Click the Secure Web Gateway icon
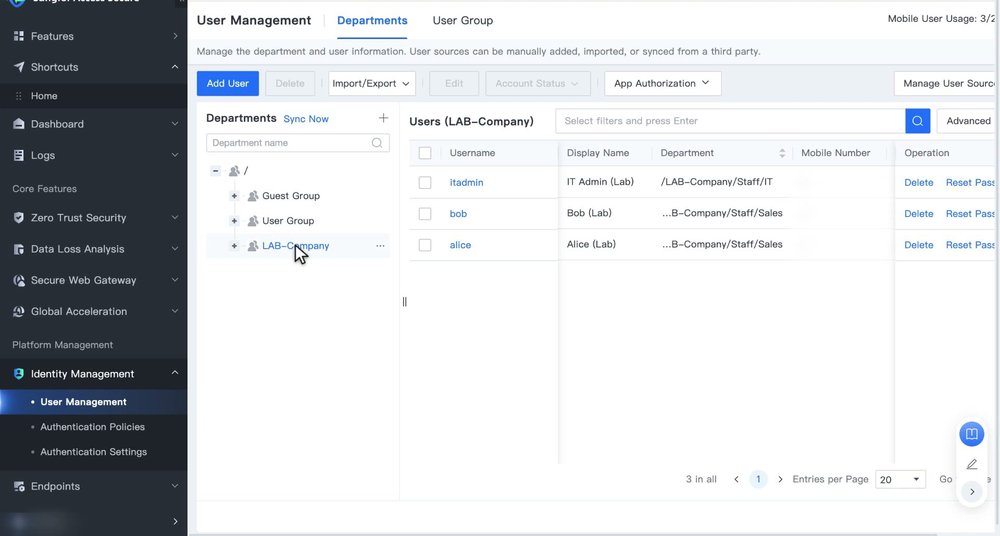The image size is (1000, 536). [x=18, y=280]
